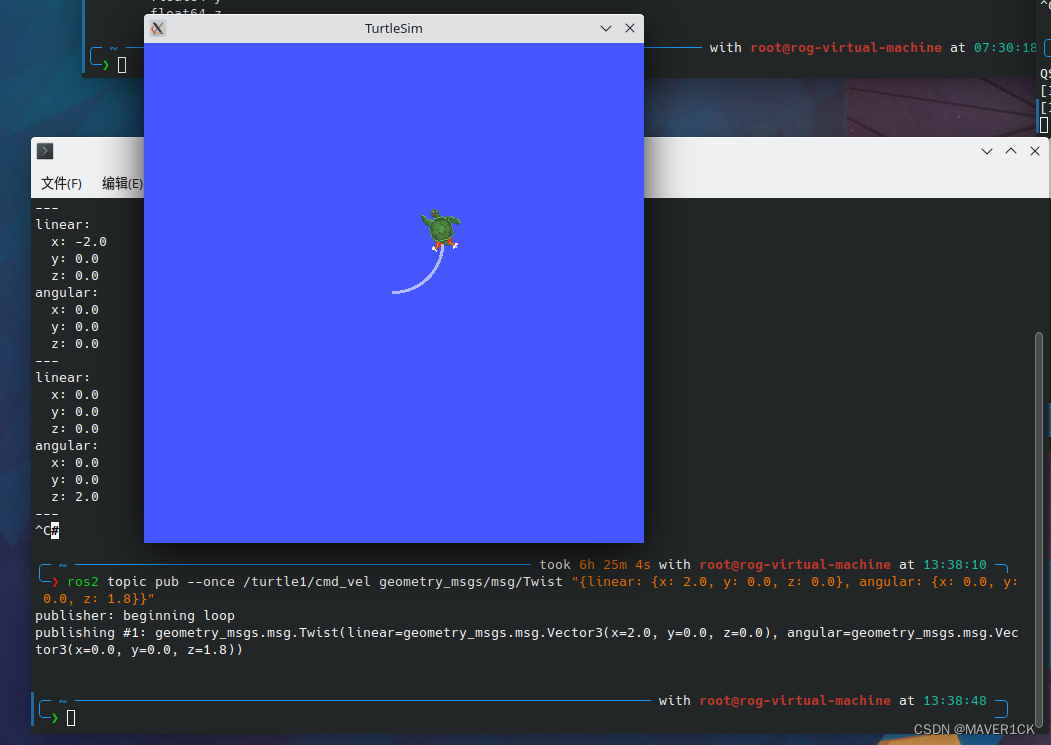
Task: Open the 编辑(E) menu in terminal
Action: (x=122, y=184)
